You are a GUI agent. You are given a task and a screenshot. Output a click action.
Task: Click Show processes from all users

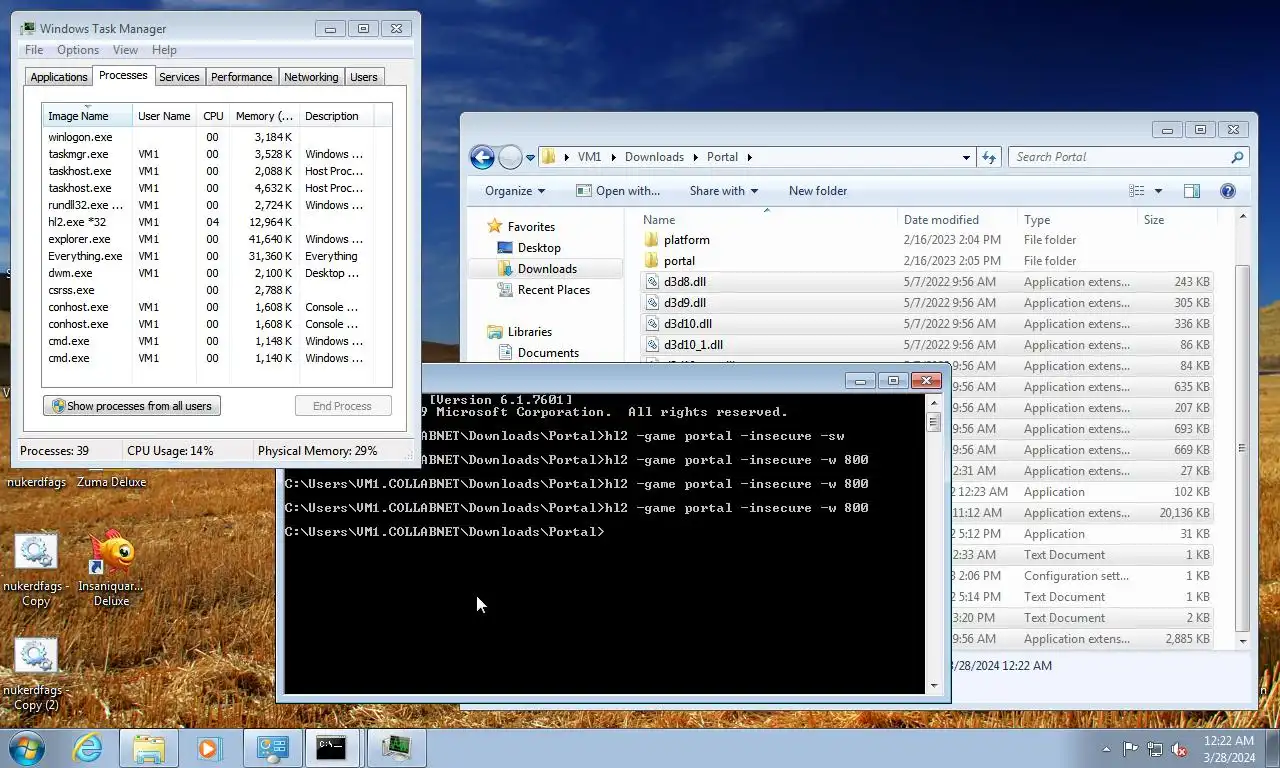tap(132, 406)
